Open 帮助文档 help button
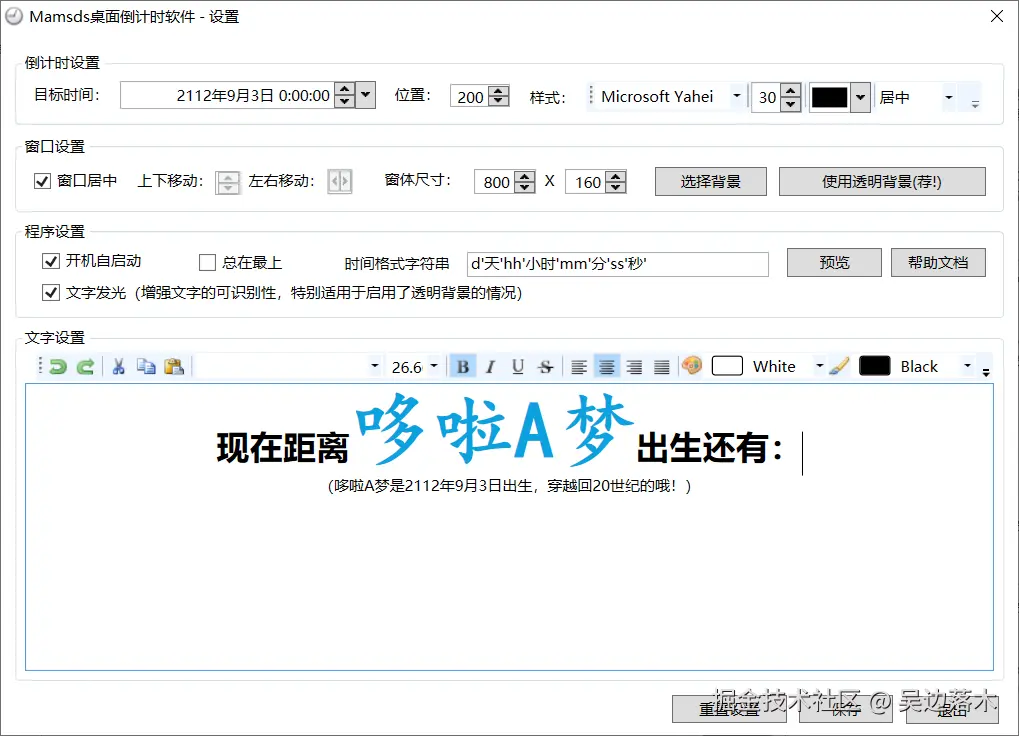 point(938,262)
